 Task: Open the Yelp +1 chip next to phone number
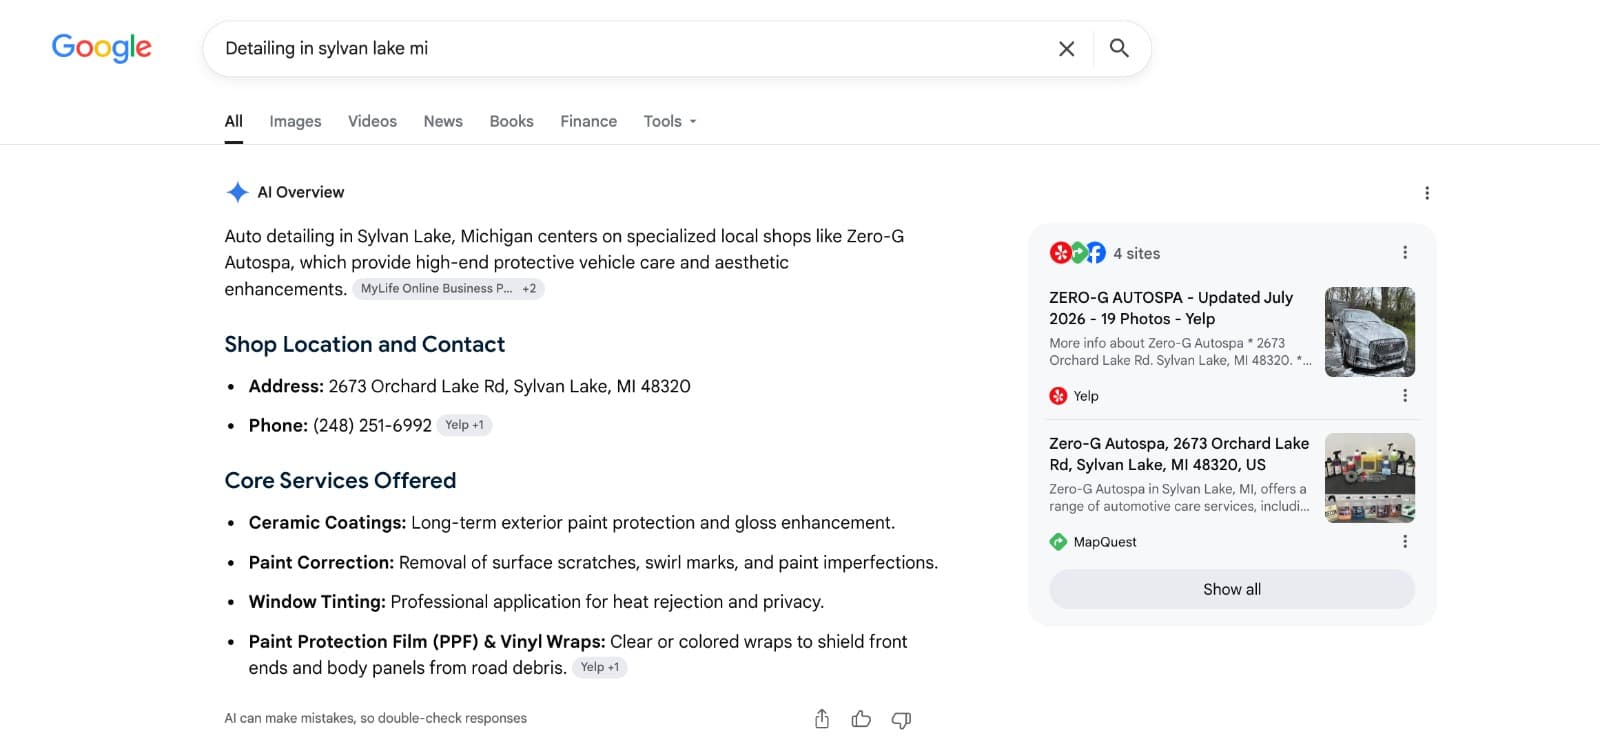tap(464, 425)
